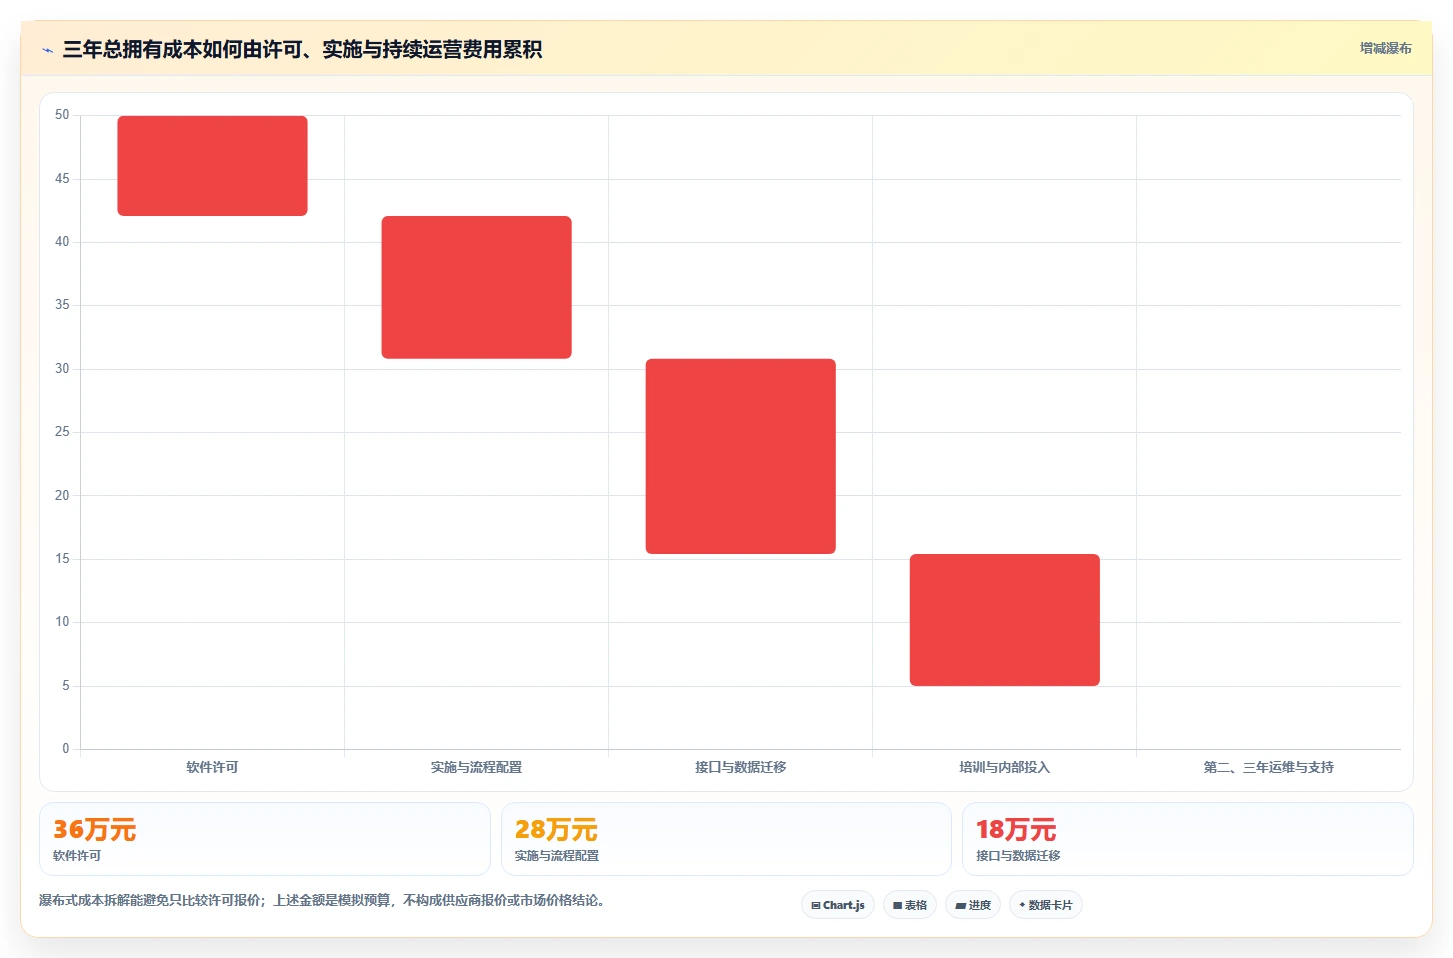Open the 18万元 接口与数据迁移 data card

pos(1187,839)
